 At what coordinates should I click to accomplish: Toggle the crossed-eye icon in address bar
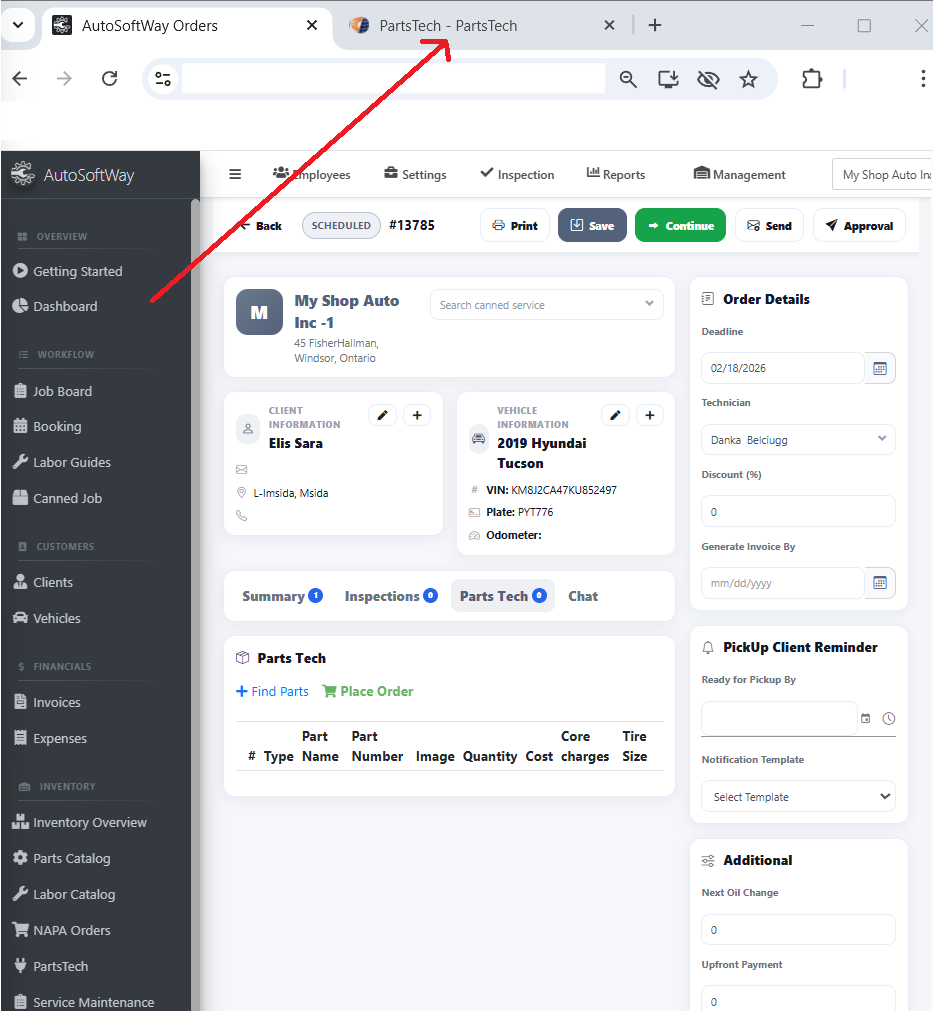coord(708,80)
